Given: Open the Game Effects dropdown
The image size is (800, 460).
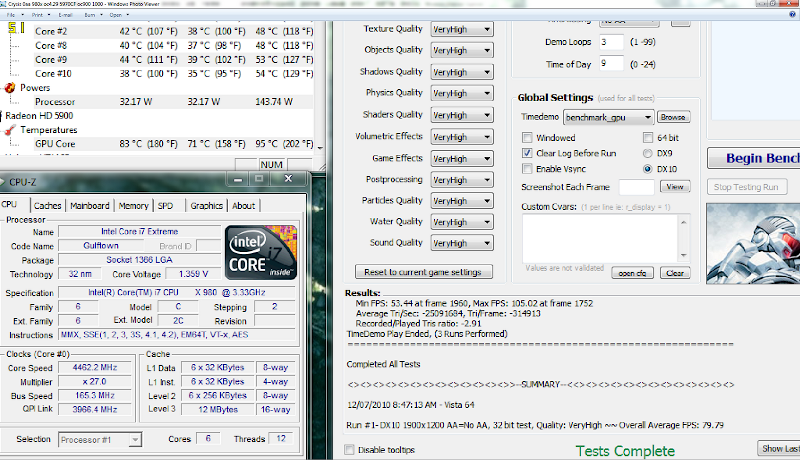Looking at the screenshot, I should pos(462,159).
